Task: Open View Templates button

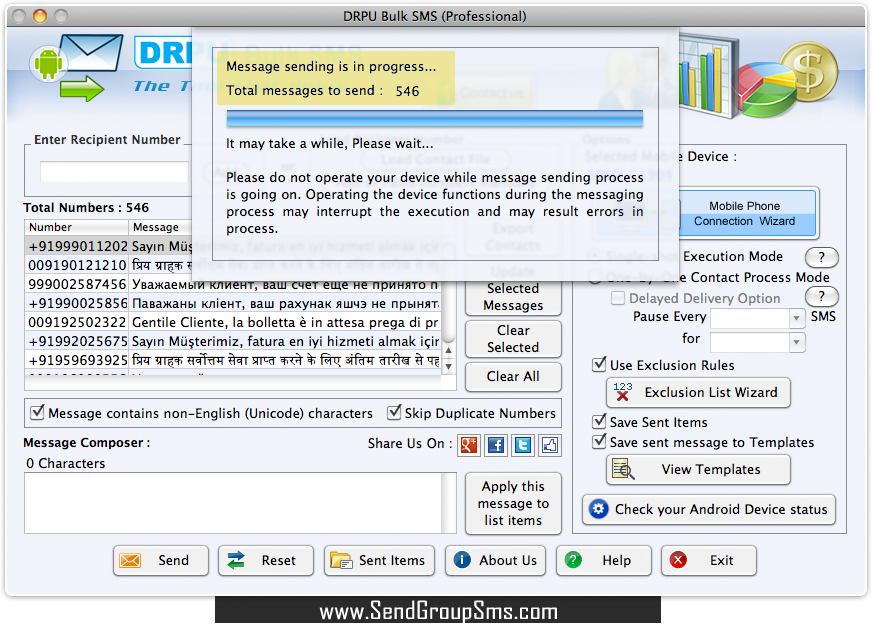Action: (x=698, y=469)
